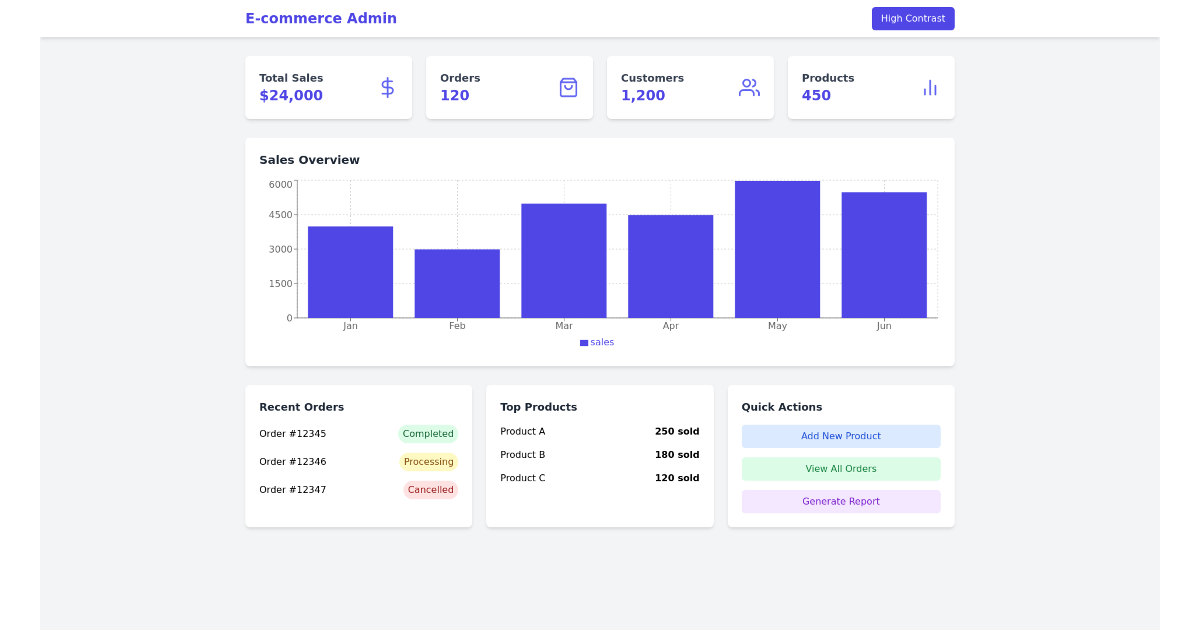Screen dimensions: 1200x630
Task: Select the Cancelled badge on Order #12347
Action: 430,489
